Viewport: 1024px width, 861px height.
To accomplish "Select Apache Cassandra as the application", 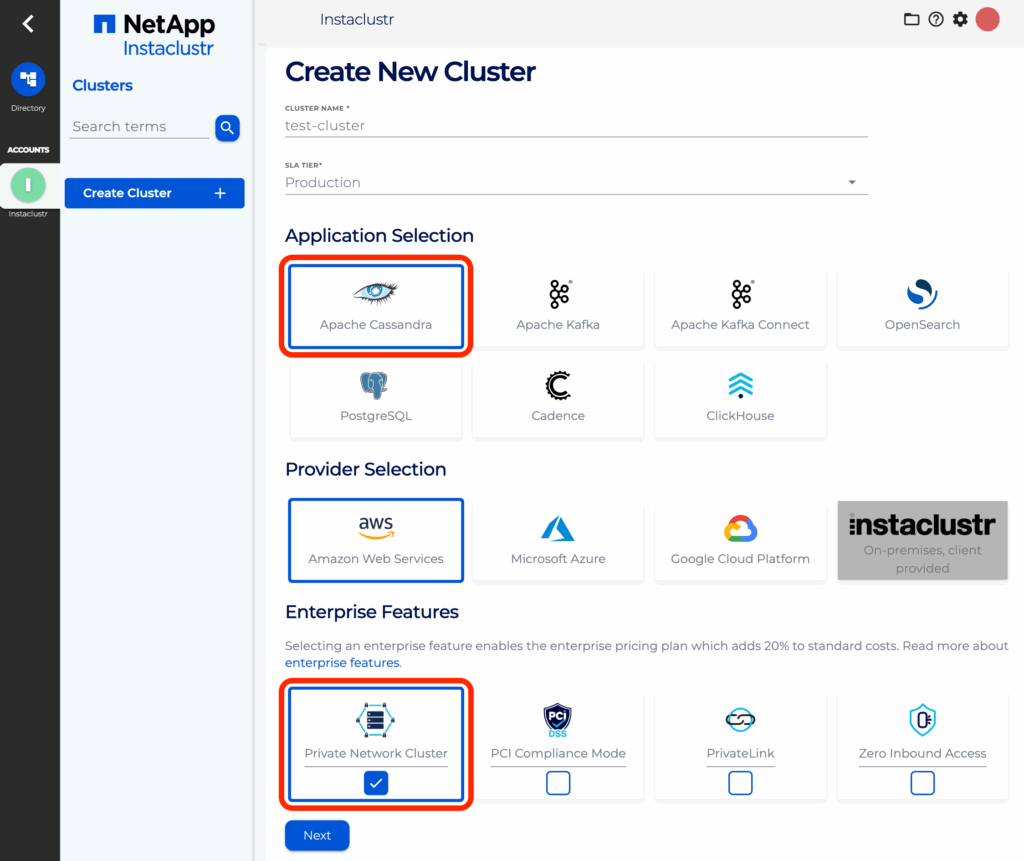I will 375,307.
